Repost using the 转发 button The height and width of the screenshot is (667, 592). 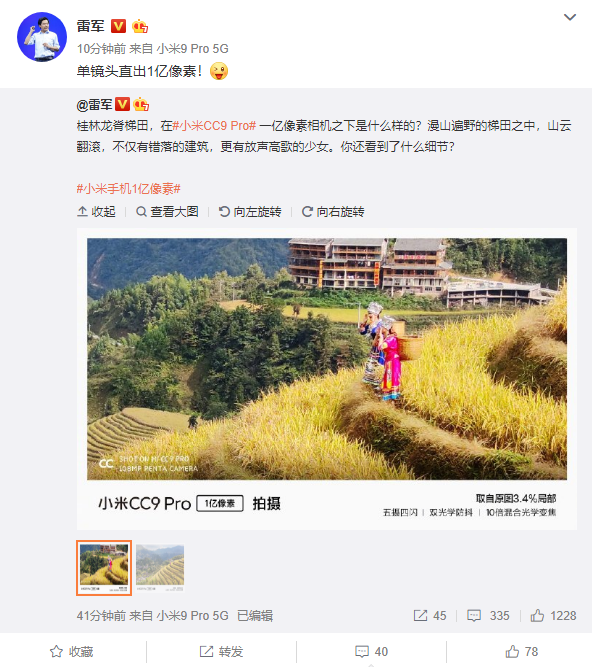222,651
